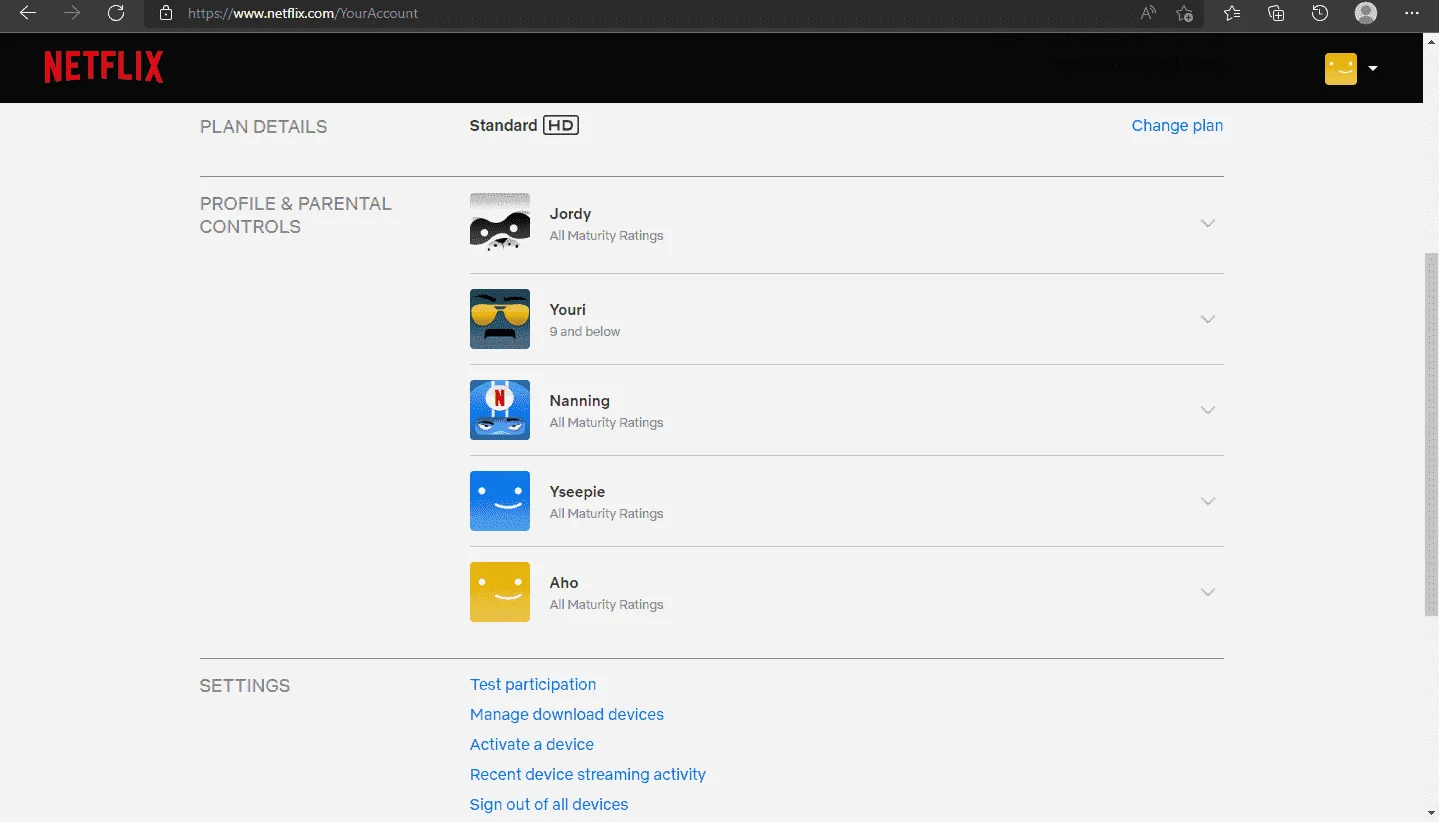Open Read Aloud icon in address bar
This screenshot has height=822, width=1439.
point(1148,13)
